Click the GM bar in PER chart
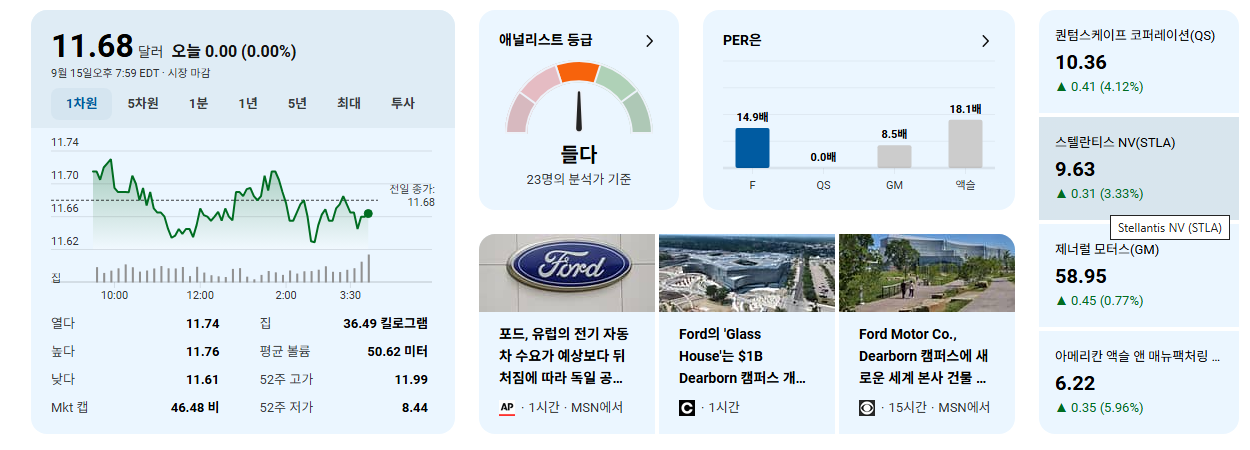The image size is (1250, 450). (x=894, y=157)
